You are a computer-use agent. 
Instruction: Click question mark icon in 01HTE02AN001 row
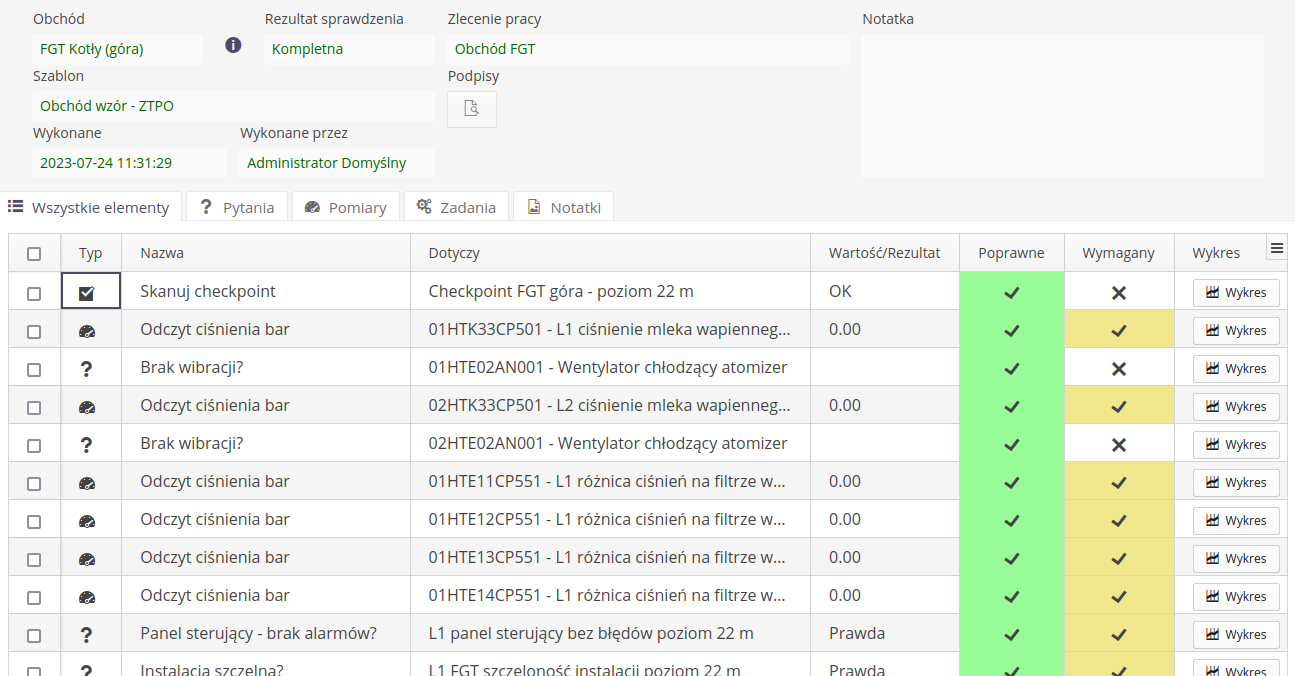click(87, 369)
